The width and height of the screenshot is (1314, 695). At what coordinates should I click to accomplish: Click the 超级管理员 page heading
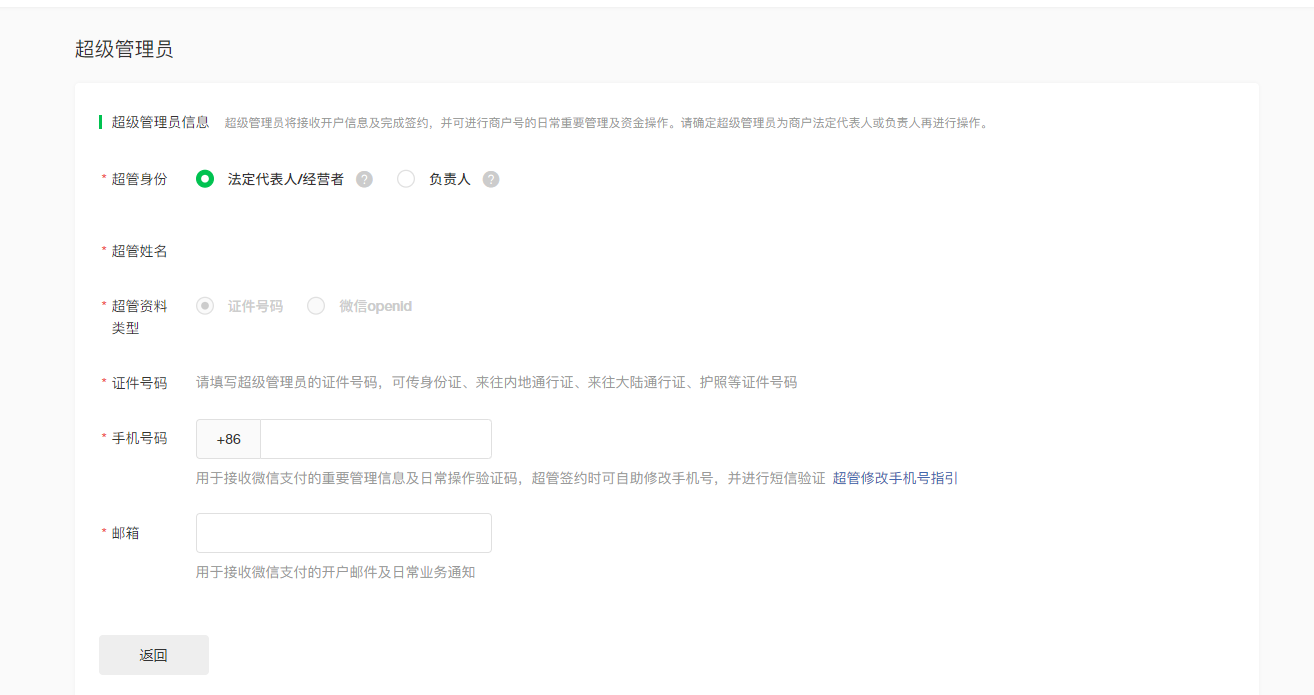point(124,49)
